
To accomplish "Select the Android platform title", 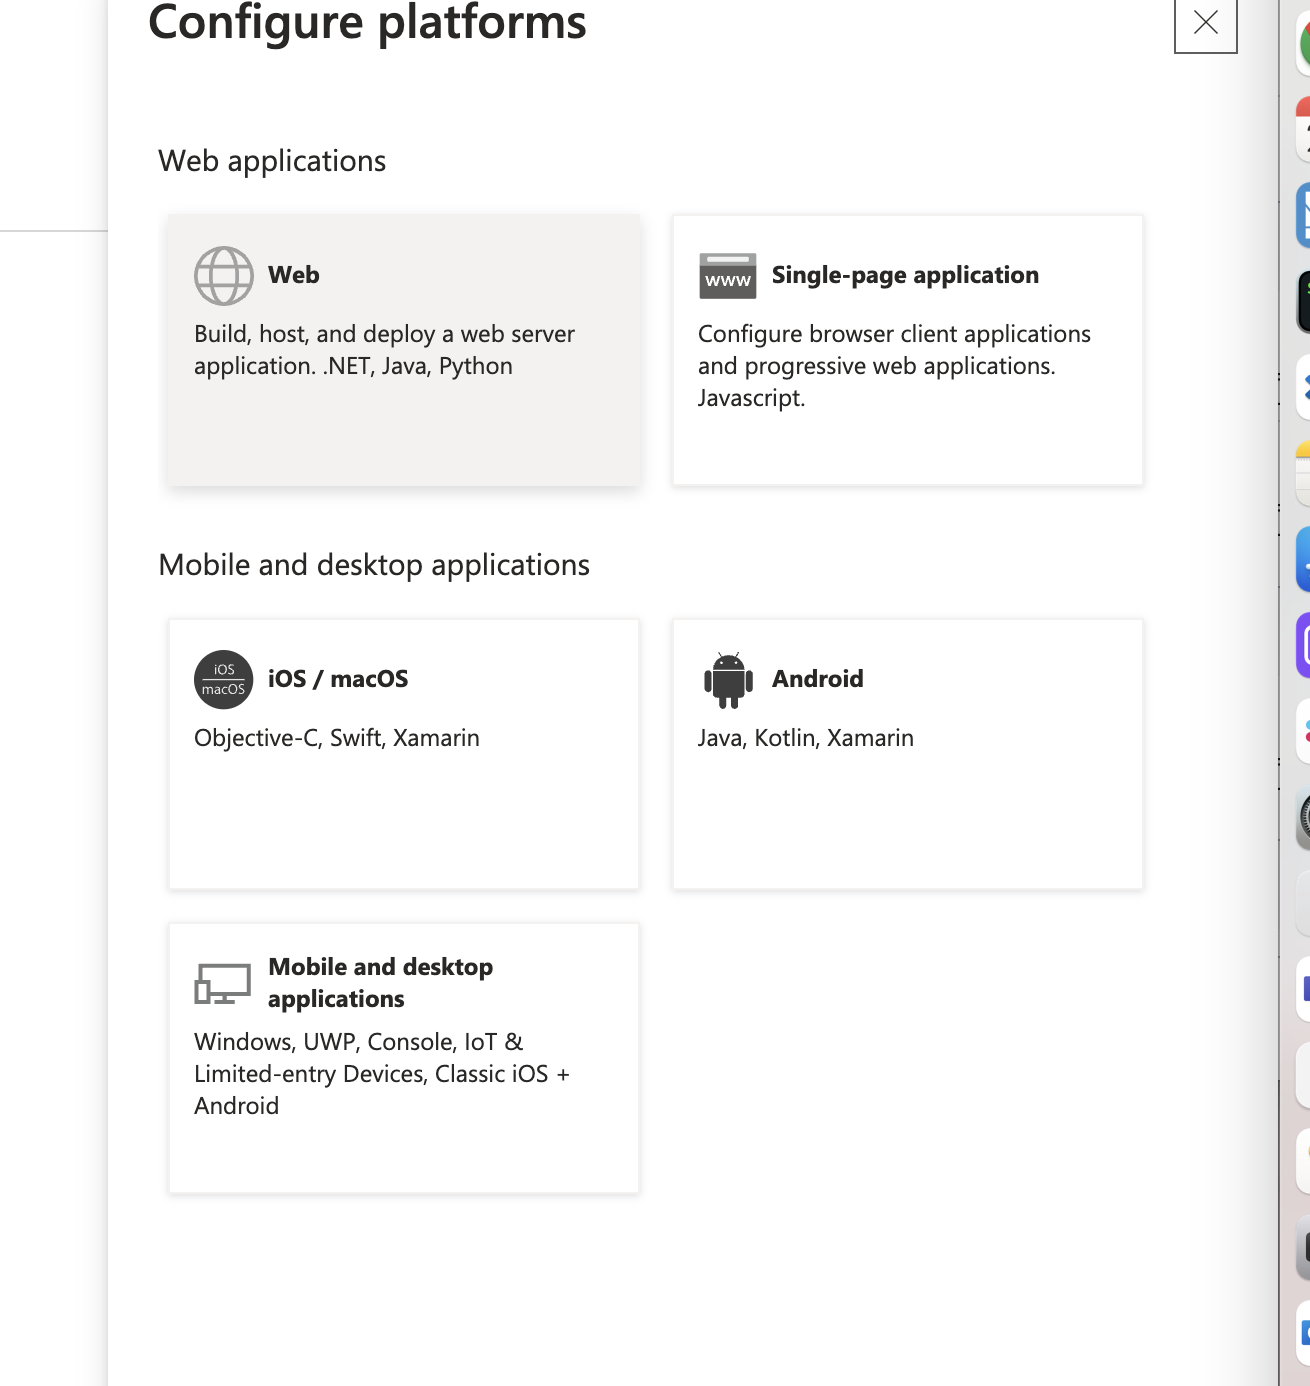I will pos(817,679).
